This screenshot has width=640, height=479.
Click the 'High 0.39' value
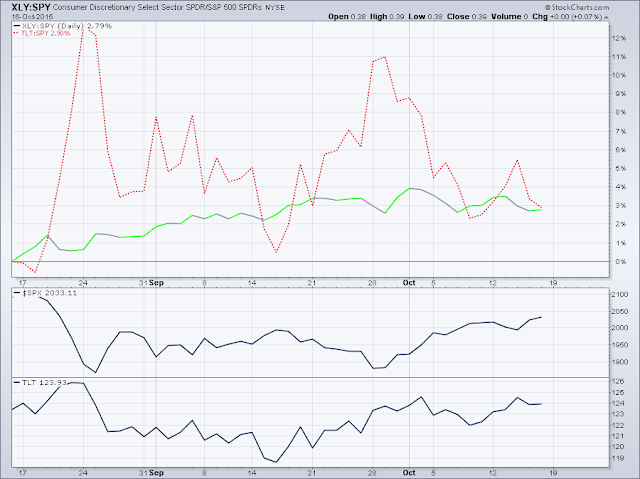(387, 17)
